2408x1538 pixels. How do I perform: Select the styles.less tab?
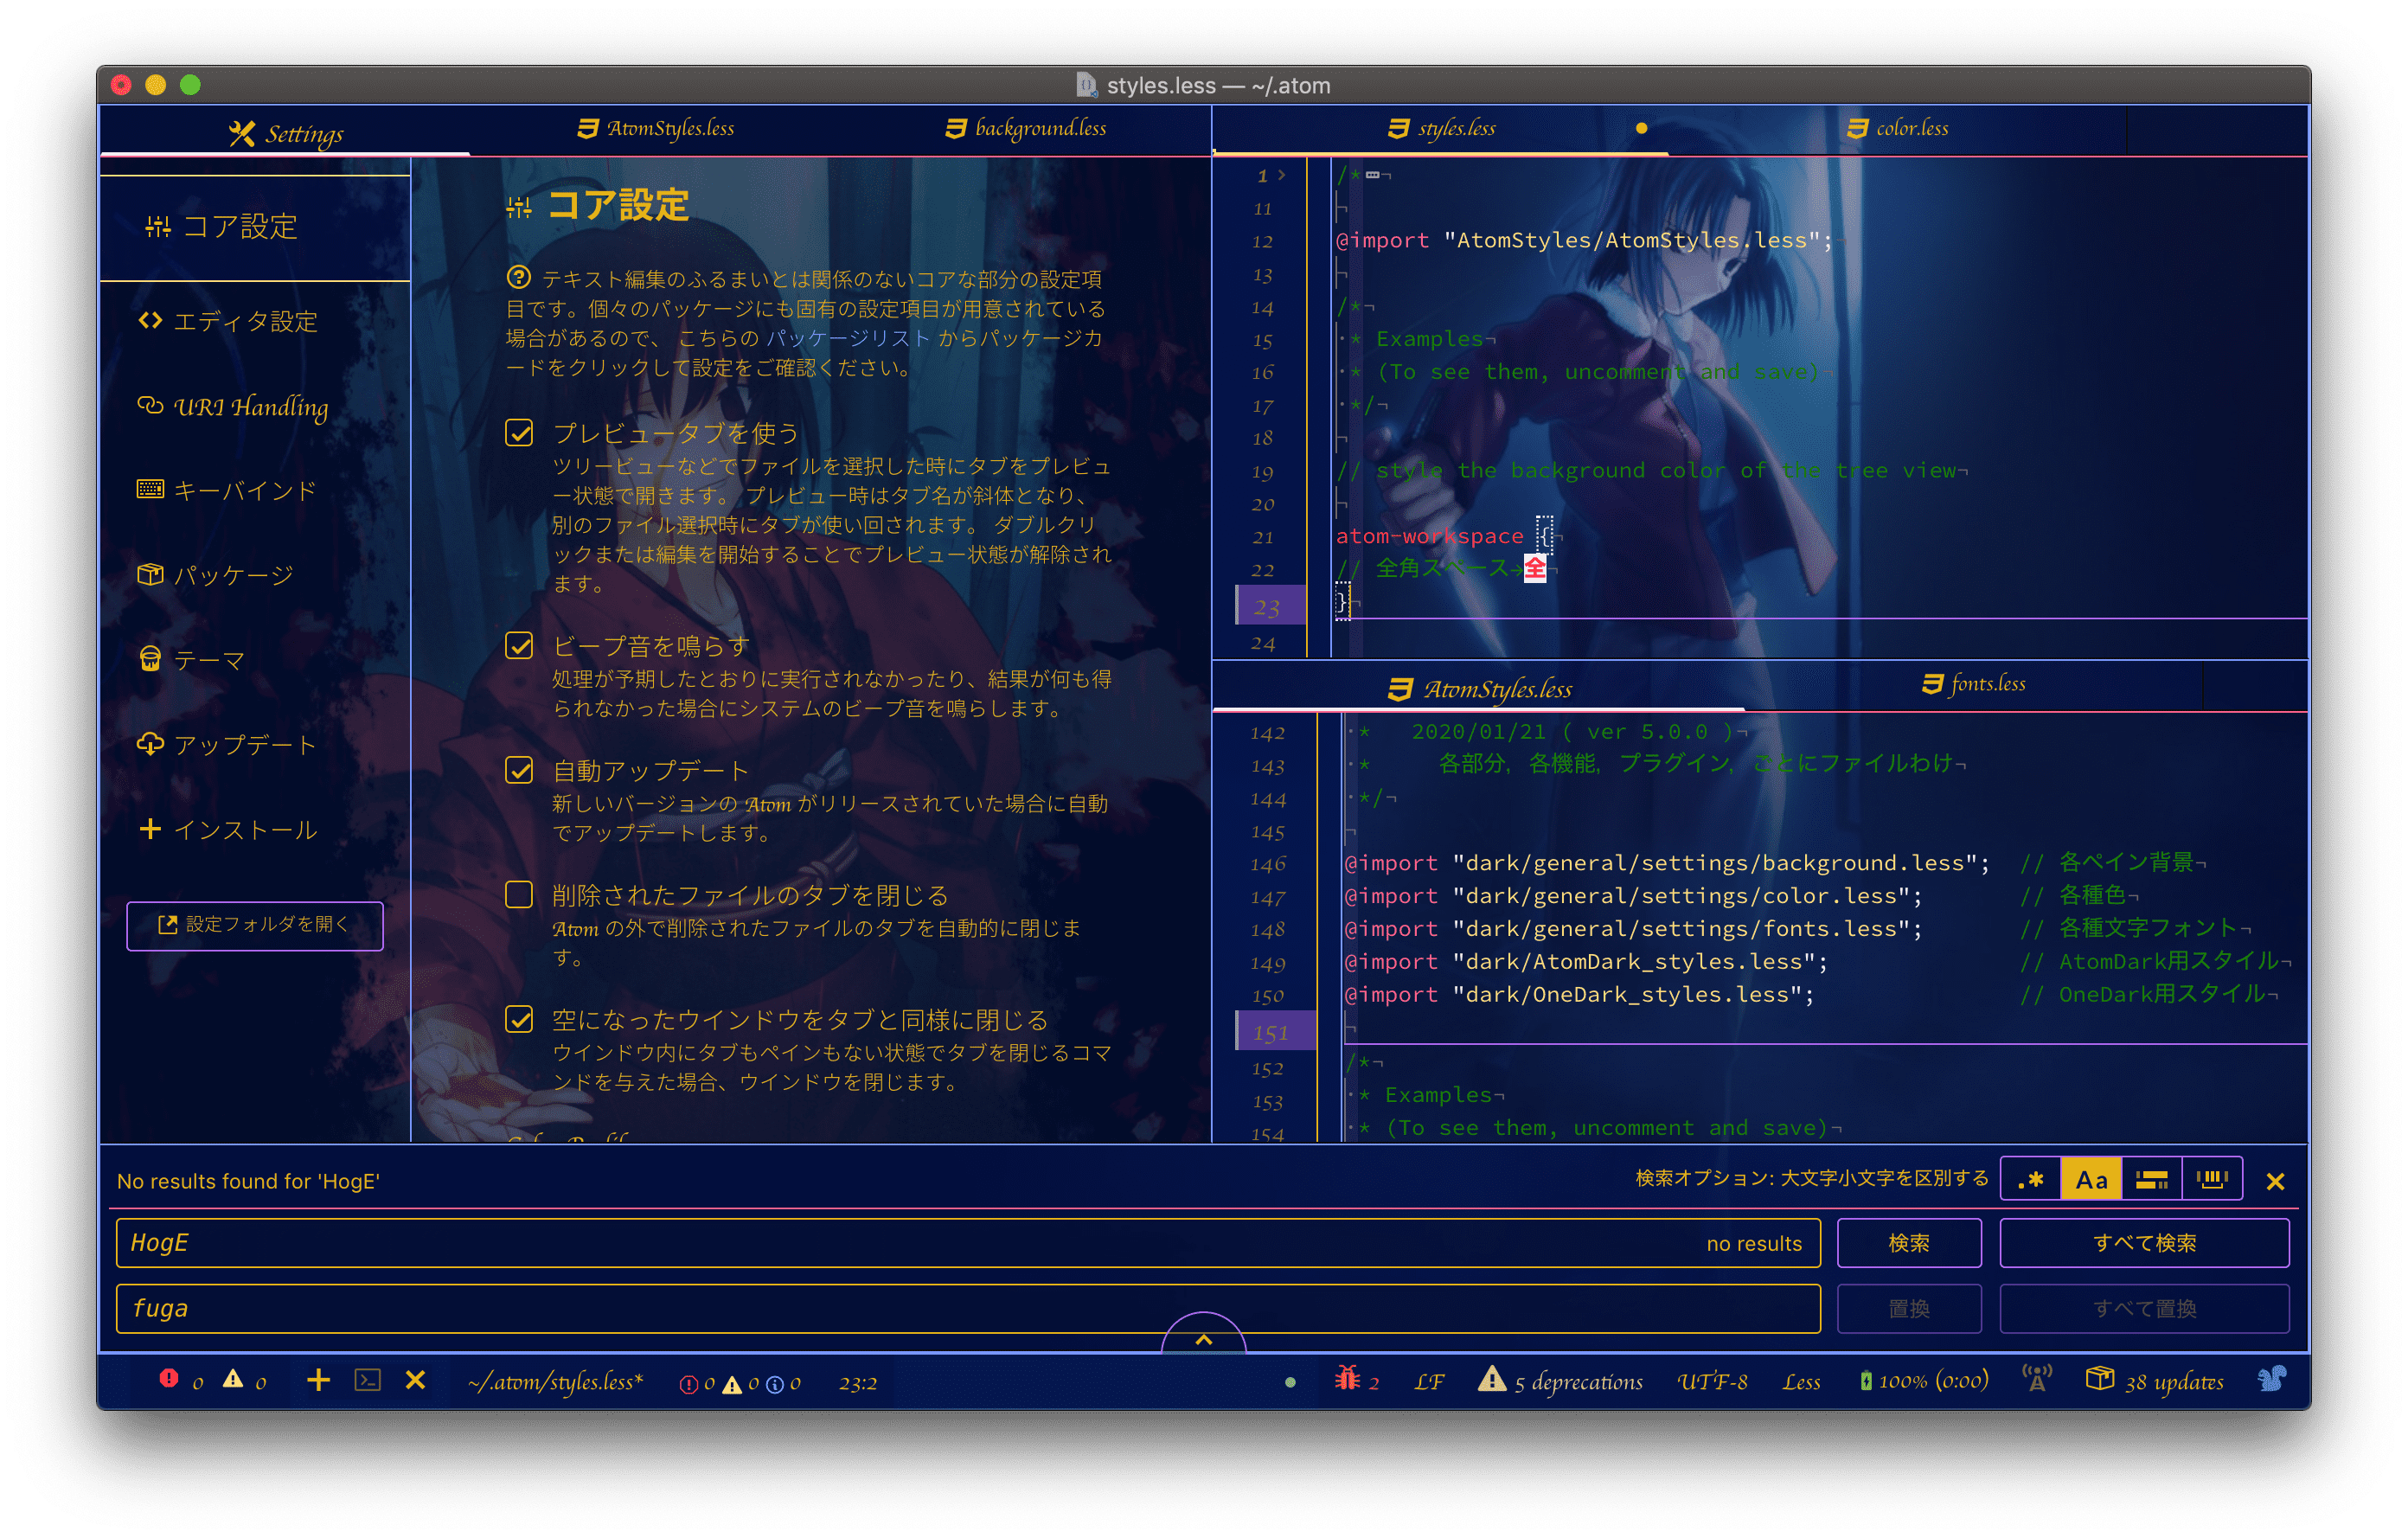coord(1442,129)
